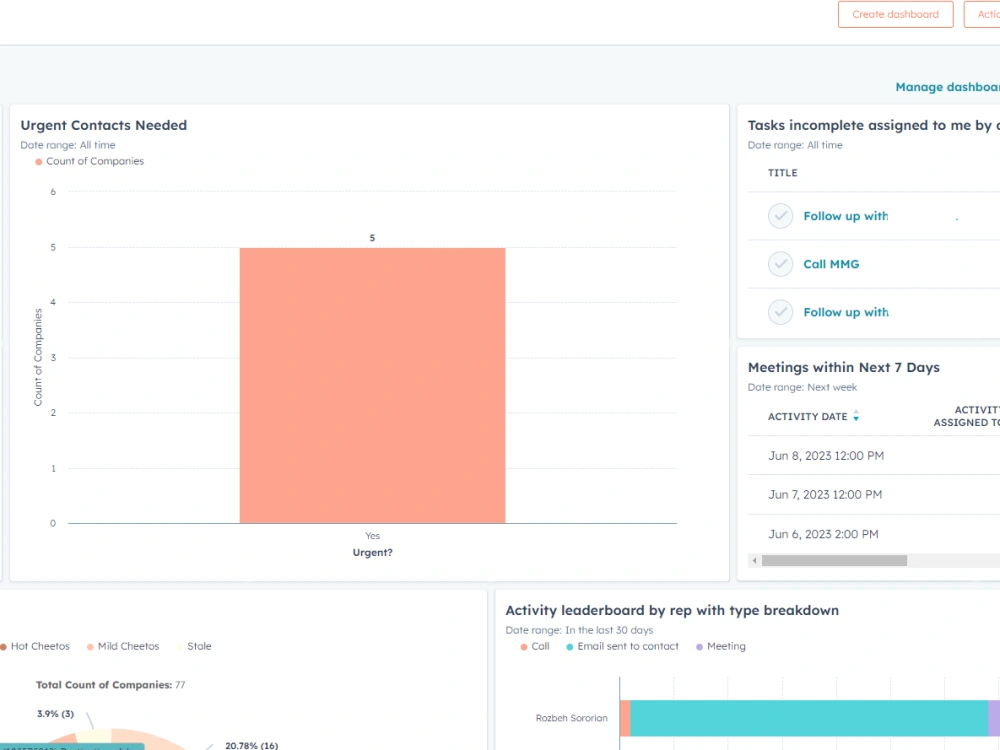Click the Activity leaderboard by rep report title
This screenshot has width=1000, height=750.
(672, 610)
